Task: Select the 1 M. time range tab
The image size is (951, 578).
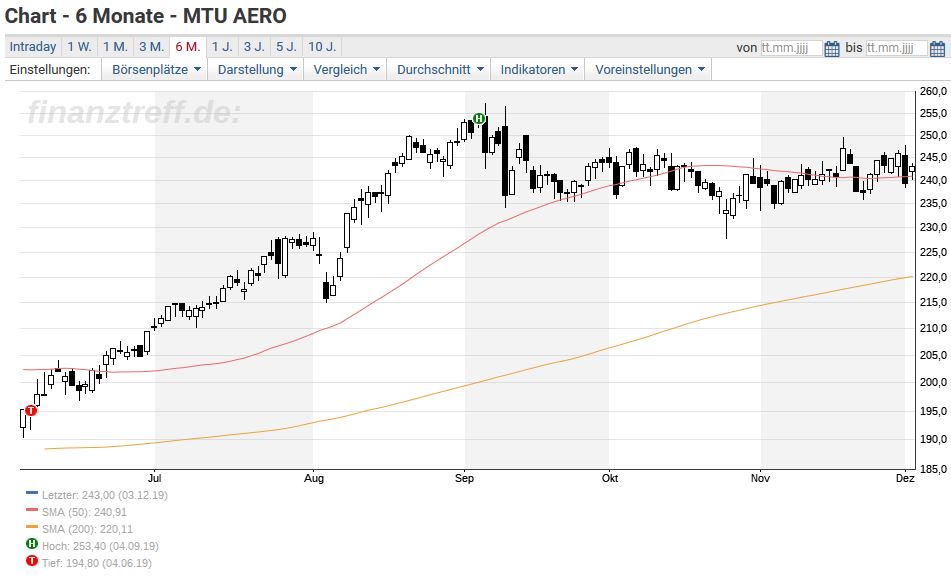Action: click(x=115, y=47)
